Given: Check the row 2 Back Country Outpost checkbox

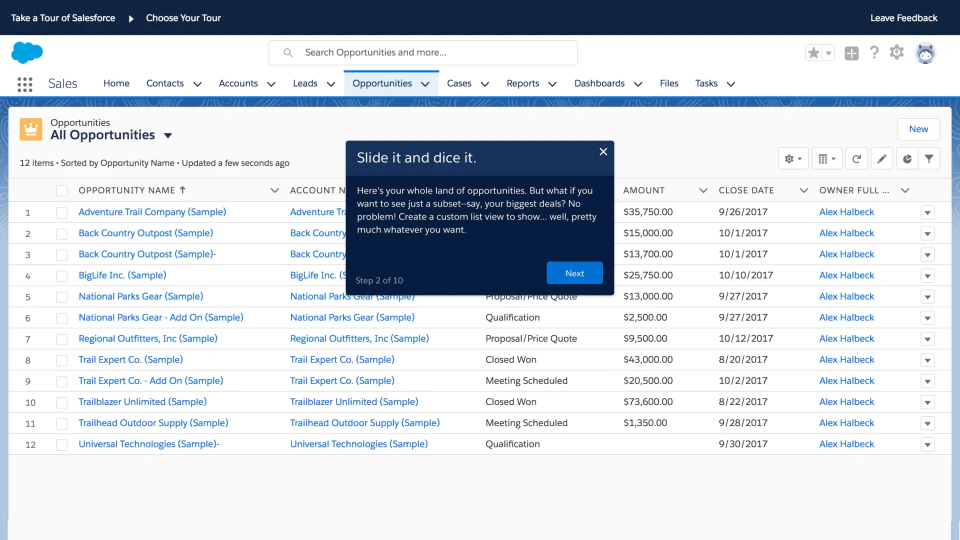Looking at the screenshot, I should [62, 234].
